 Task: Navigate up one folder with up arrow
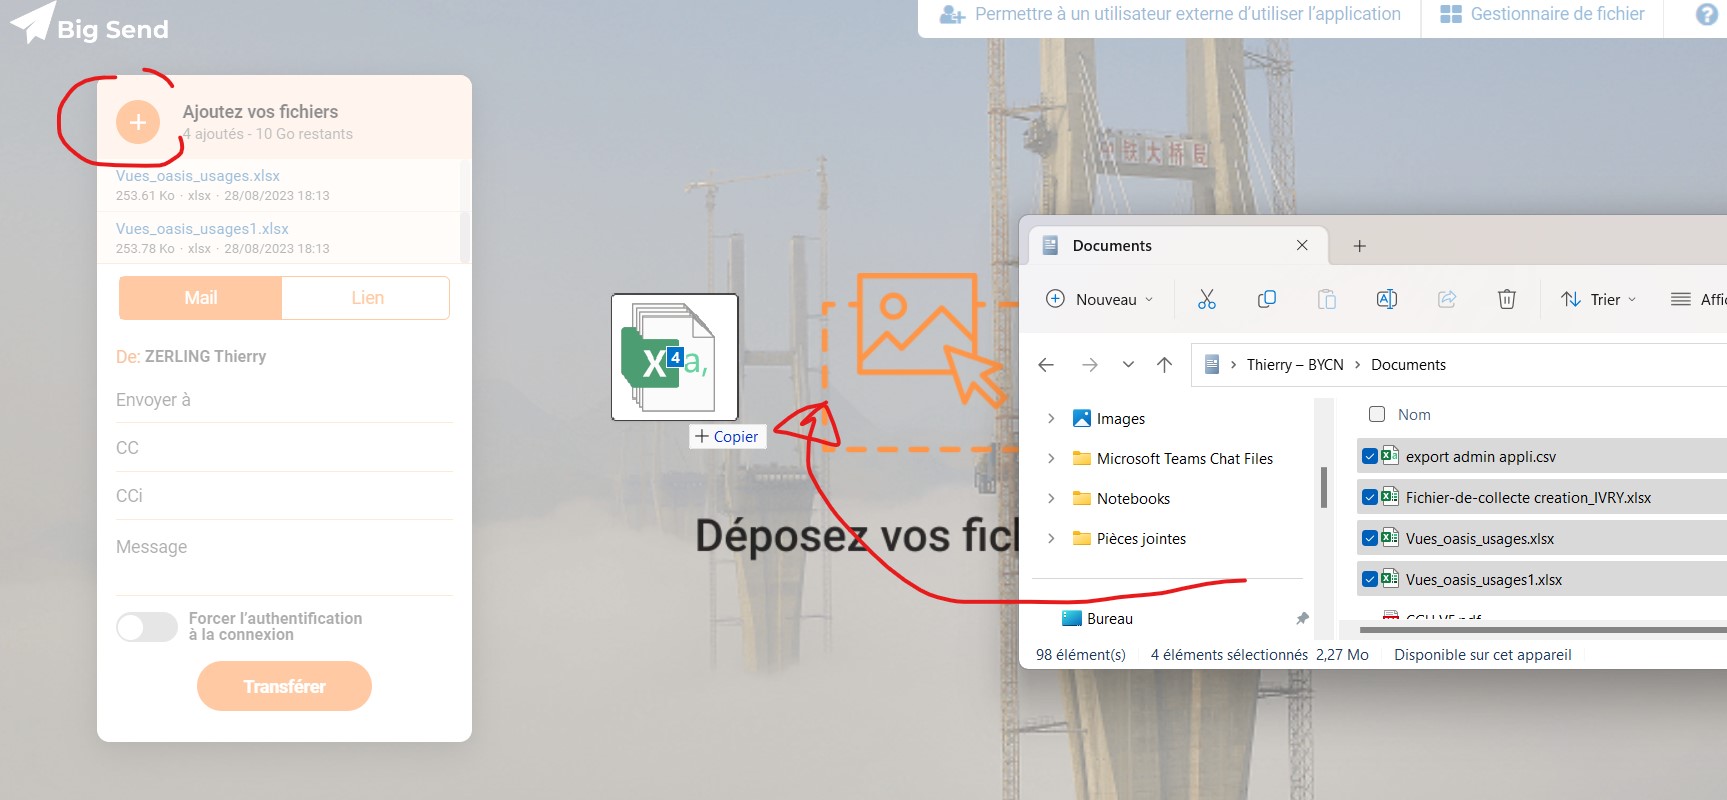click(1164, 365)
